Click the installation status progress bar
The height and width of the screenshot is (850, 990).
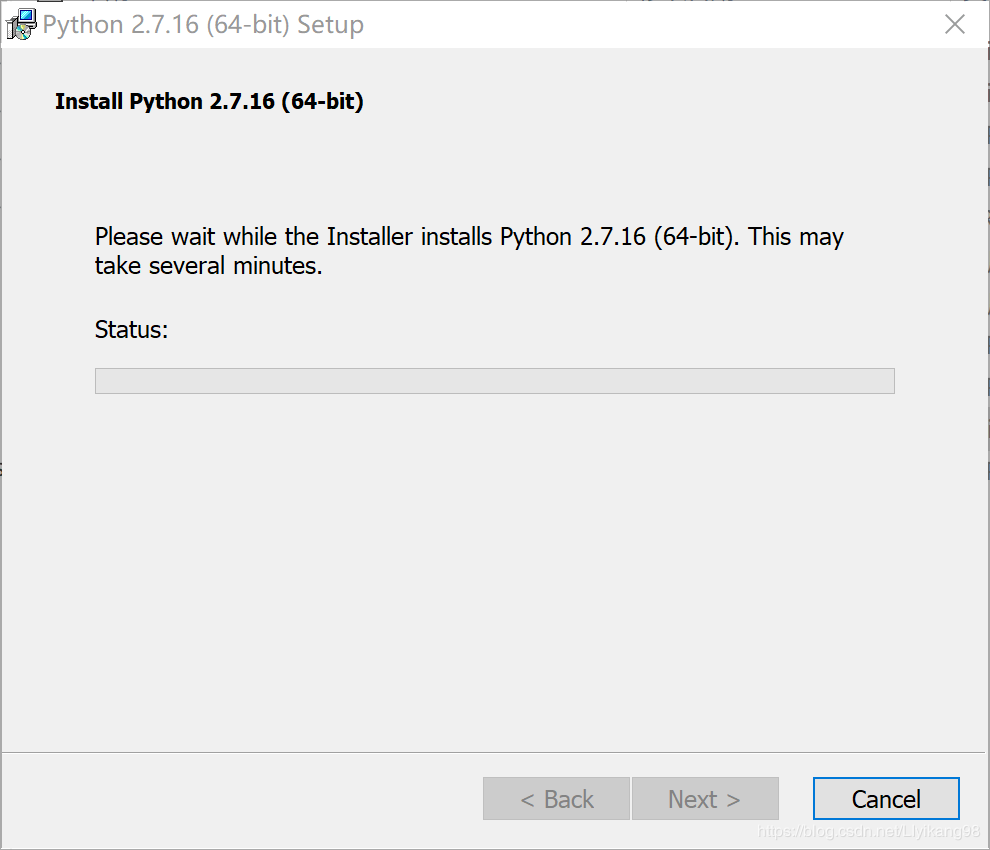(x=494, y=381)
